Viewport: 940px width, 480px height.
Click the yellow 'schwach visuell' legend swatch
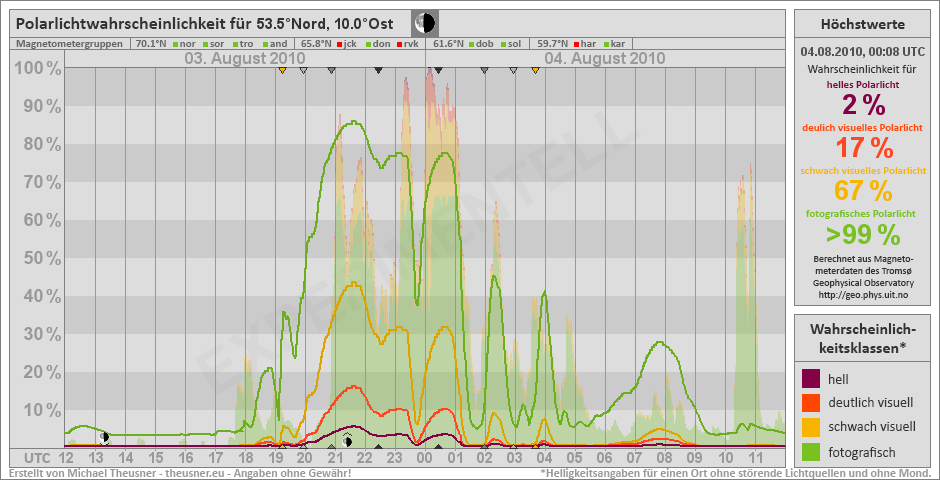pyautogui.click(x=811, y=427)
